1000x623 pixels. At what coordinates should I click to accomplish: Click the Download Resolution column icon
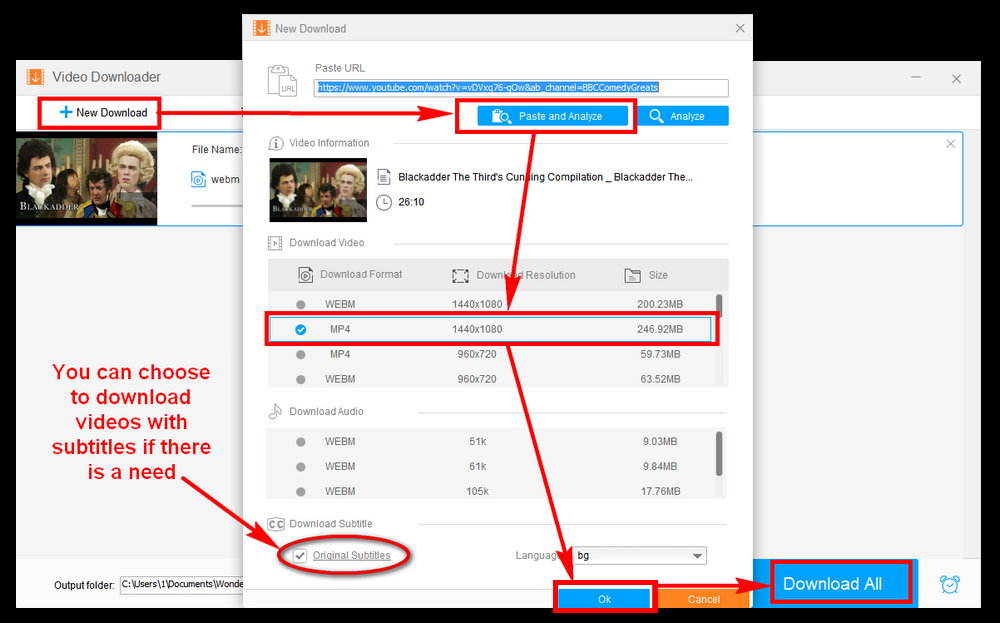(460, 275)
